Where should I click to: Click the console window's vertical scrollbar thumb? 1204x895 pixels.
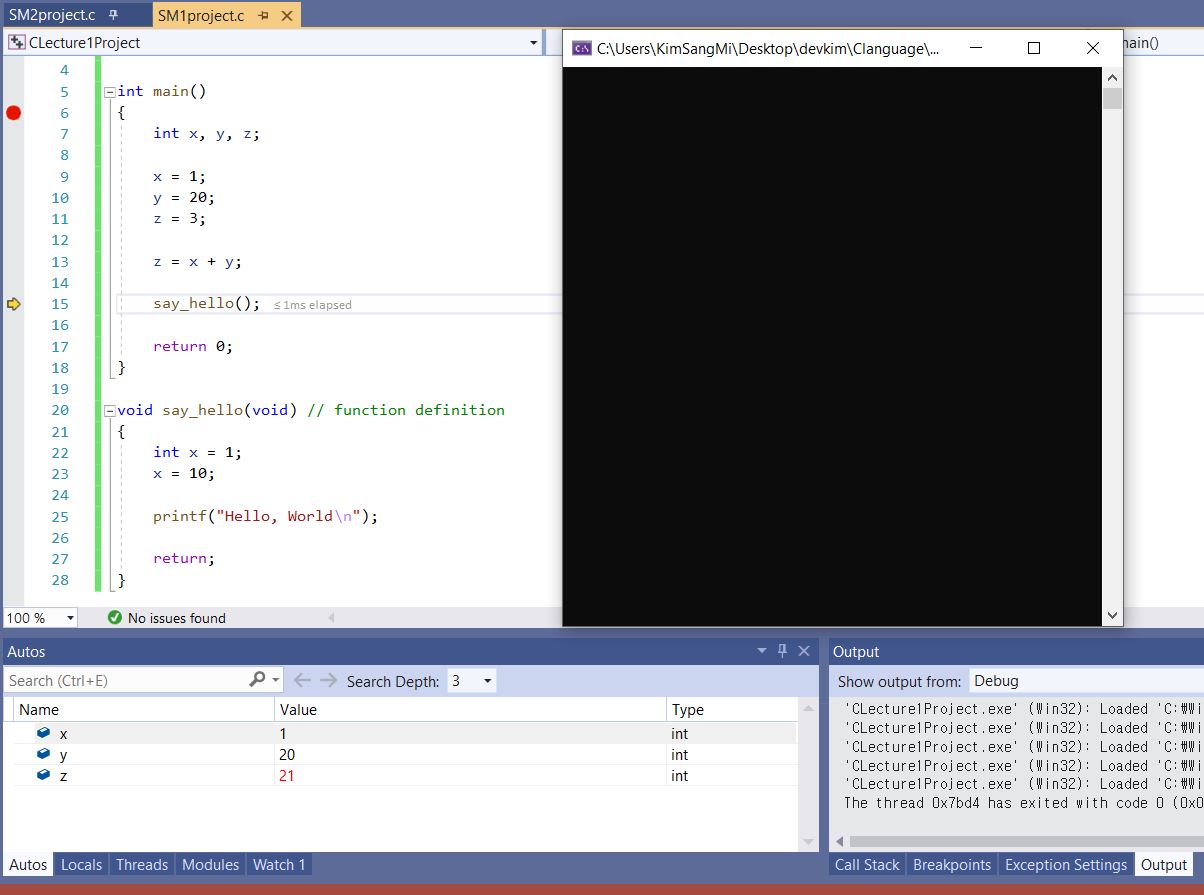tap(1112, 98)
